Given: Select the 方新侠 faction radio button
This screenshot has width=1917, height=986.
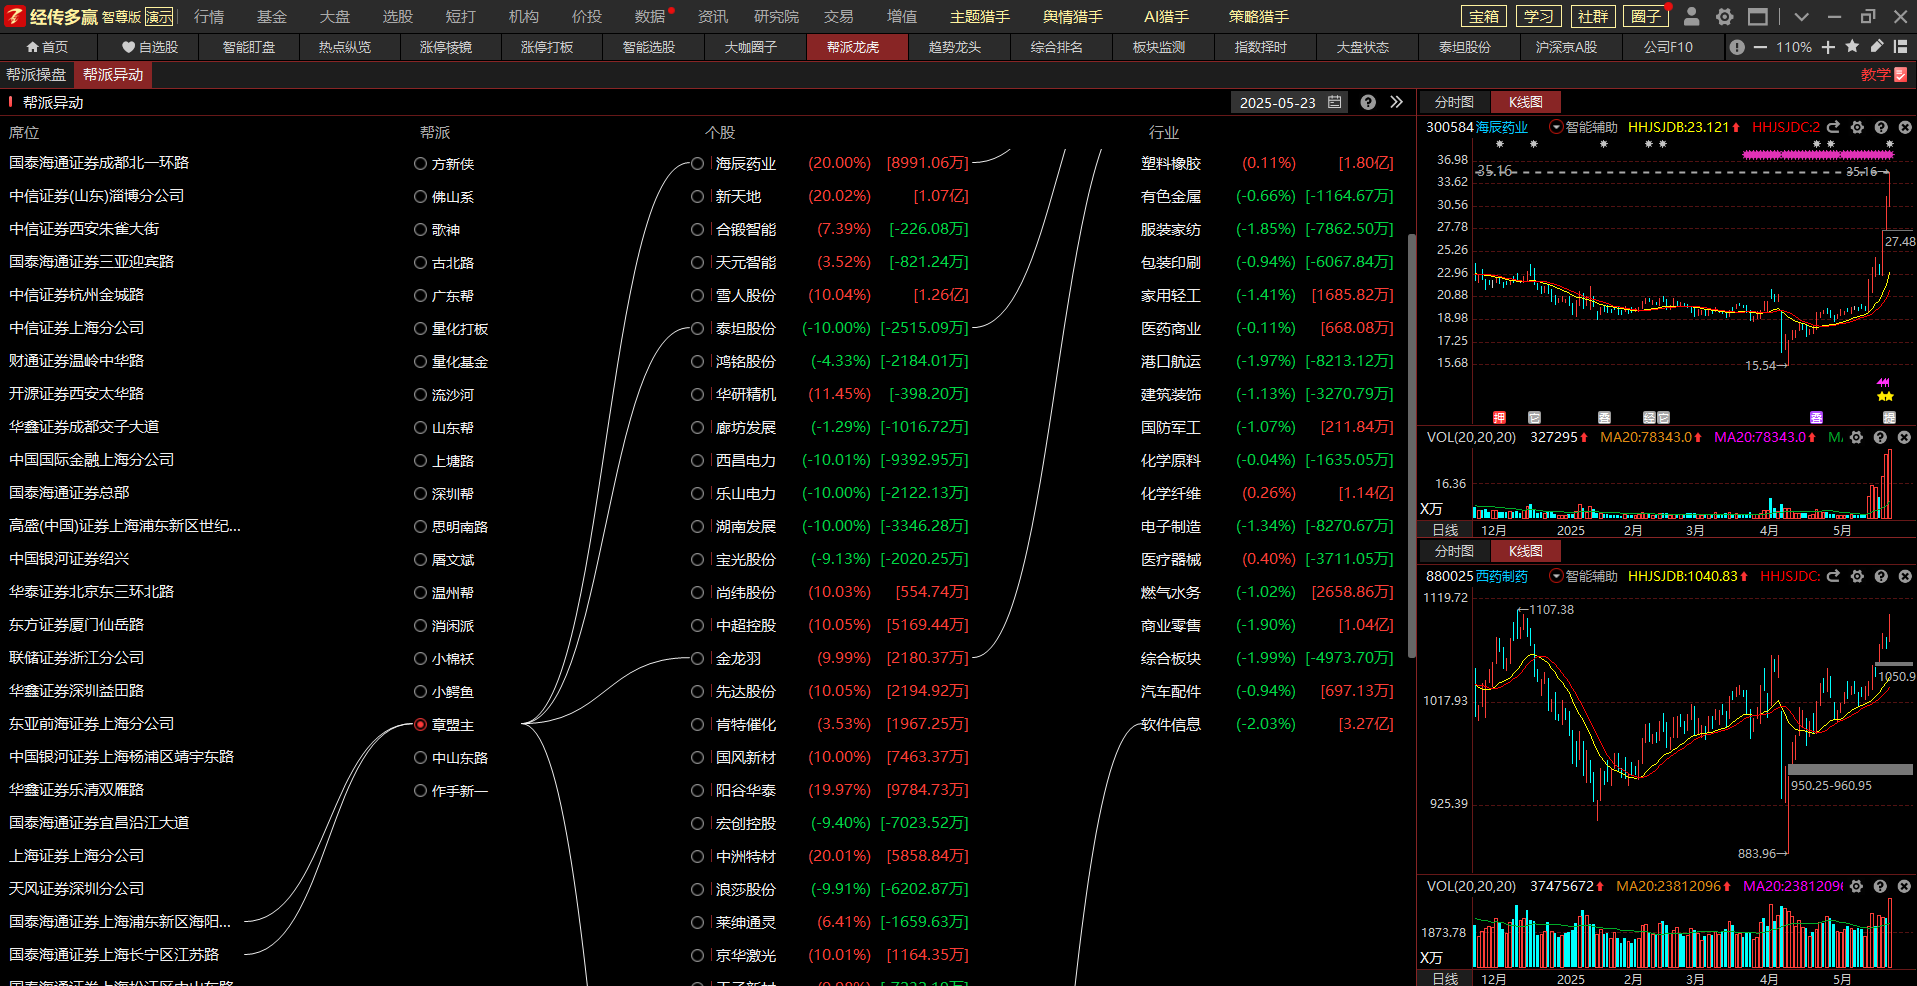Looking at the screenshot, I should (420, 164).
